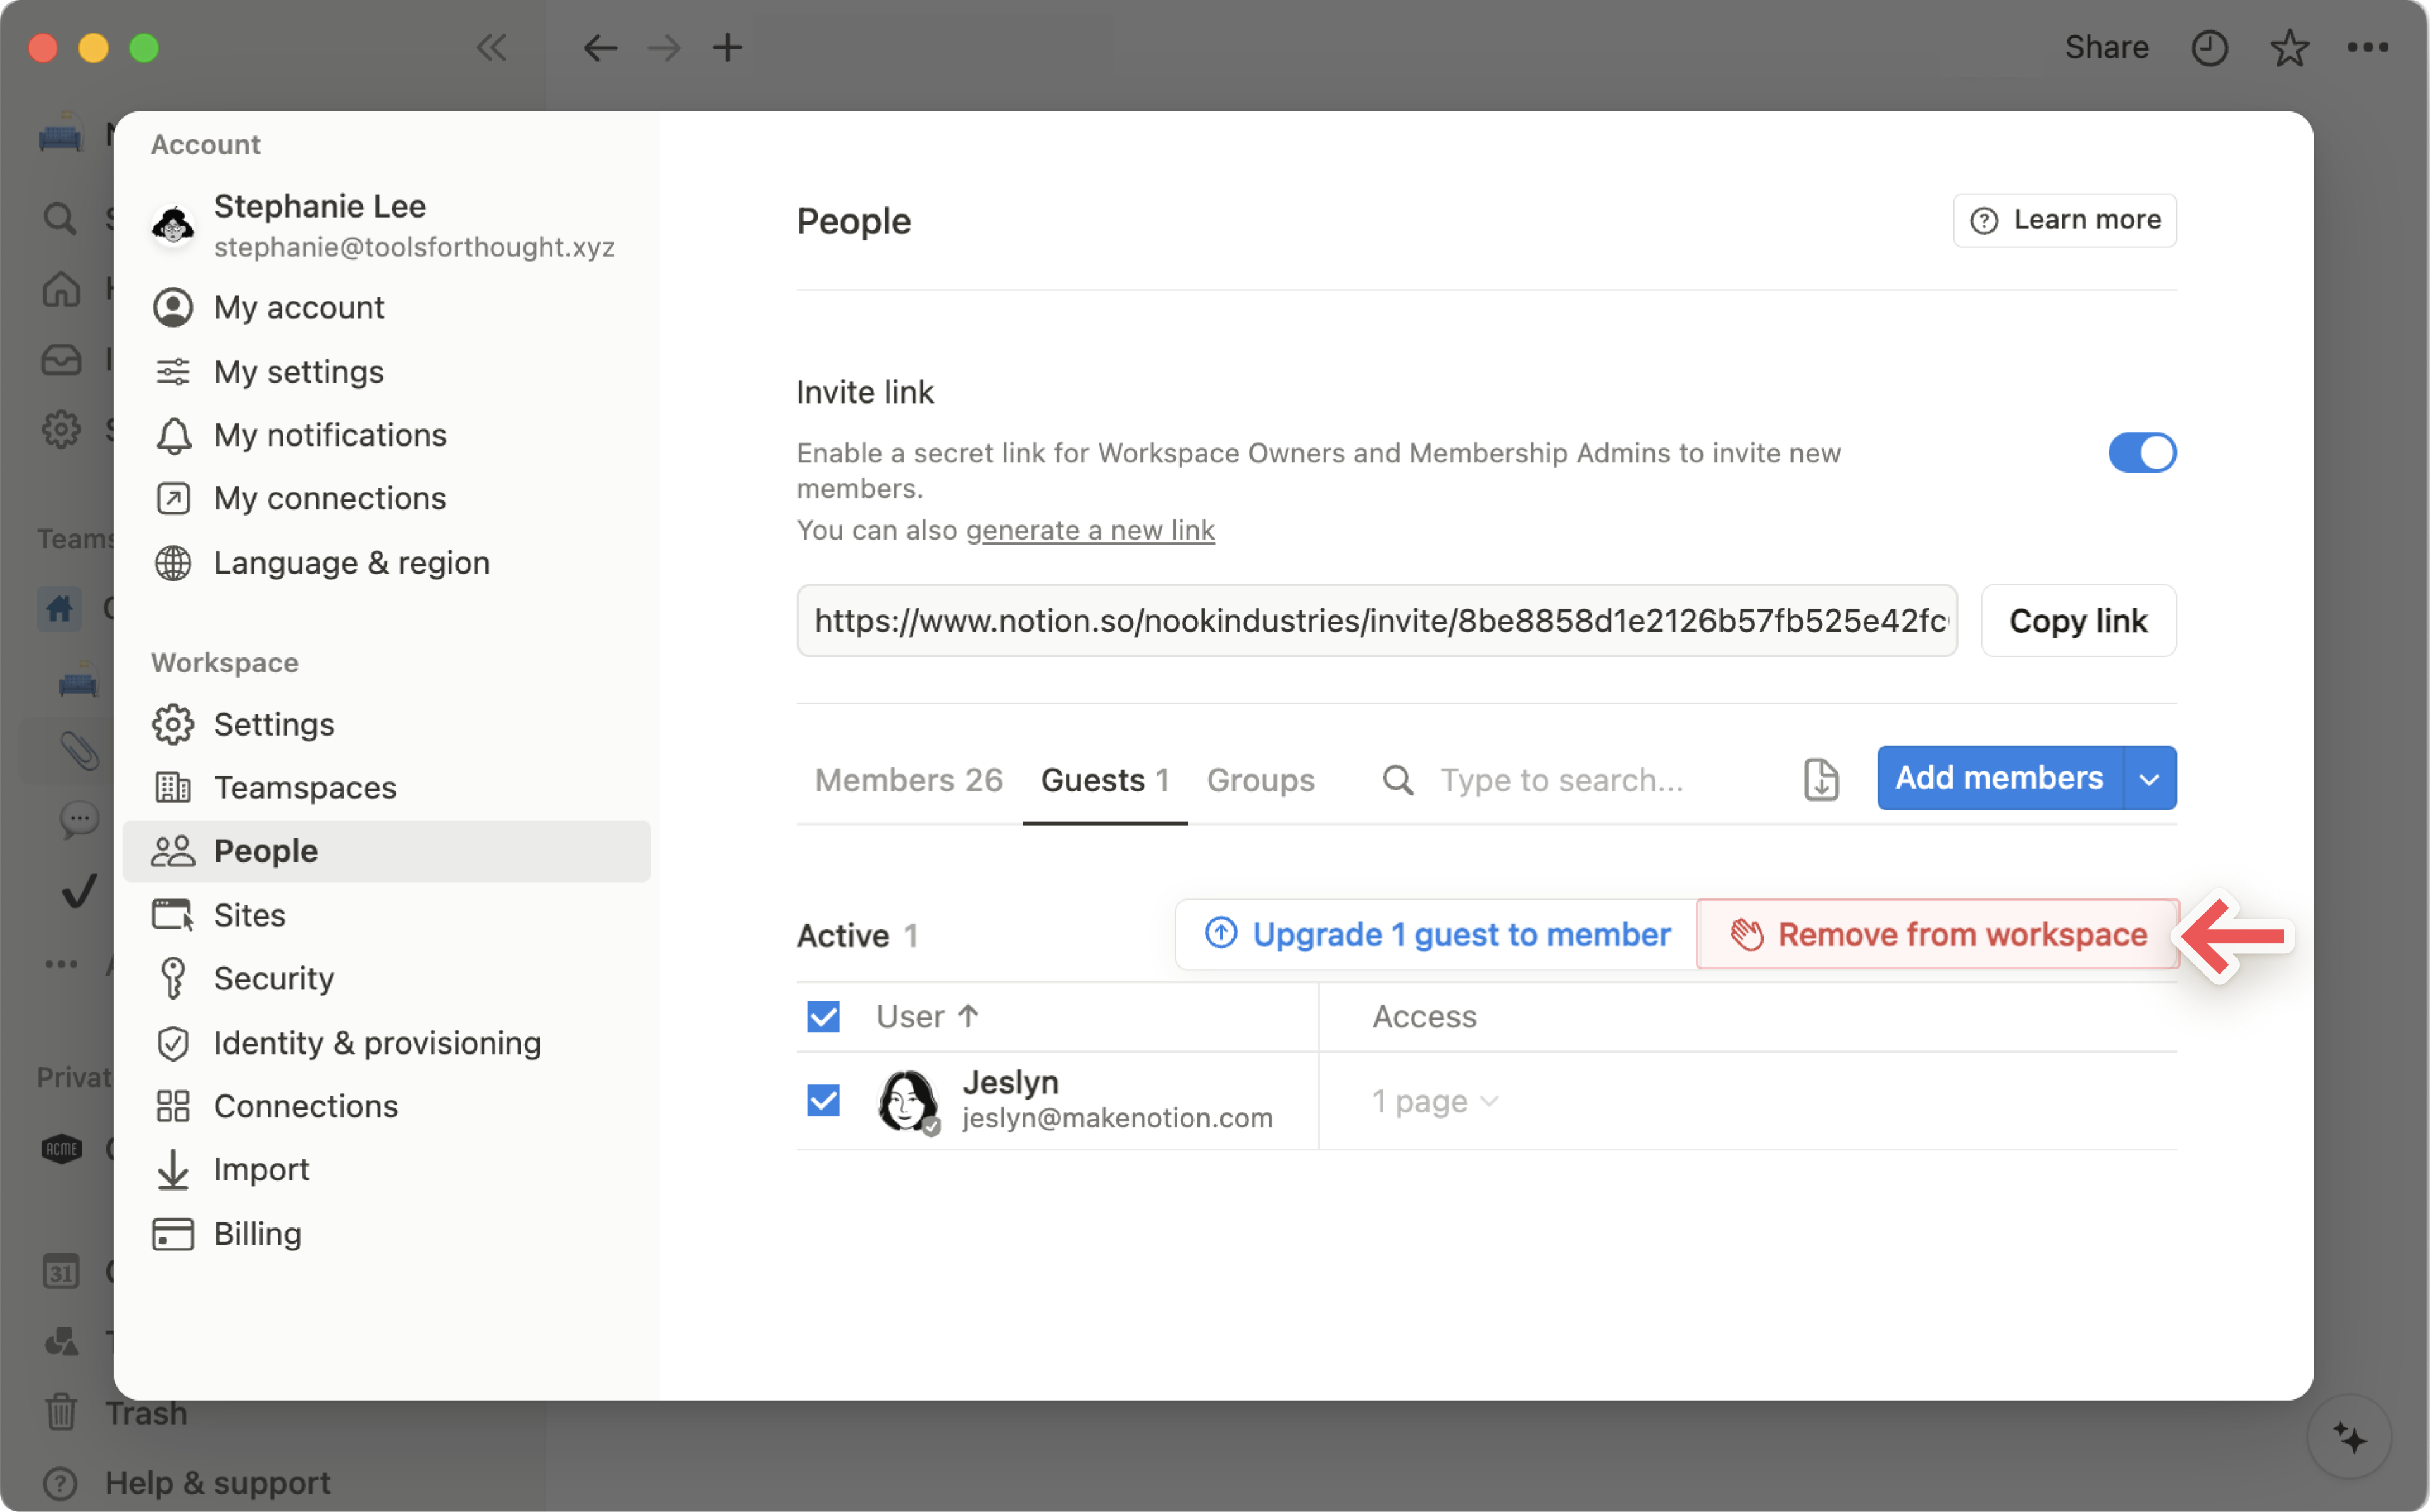
Task: Uncheck the select-all User checkbox
Action: click(x=823, y=1017)
